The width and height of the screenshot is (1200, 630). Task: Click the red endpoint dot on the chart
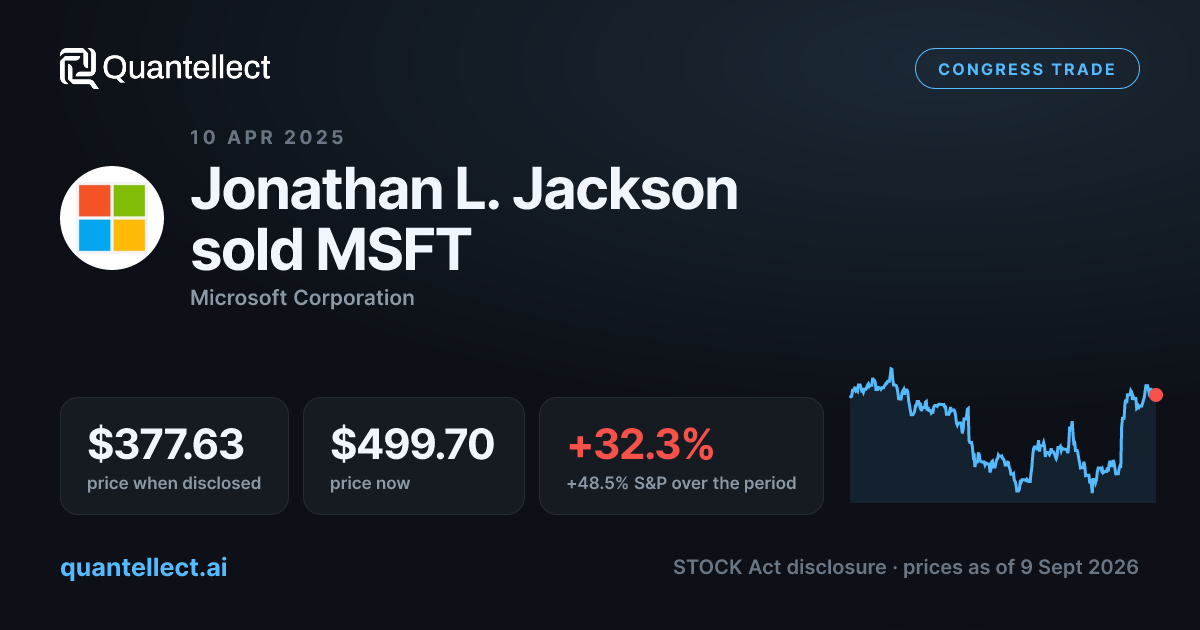click(x=1156, y=395)
